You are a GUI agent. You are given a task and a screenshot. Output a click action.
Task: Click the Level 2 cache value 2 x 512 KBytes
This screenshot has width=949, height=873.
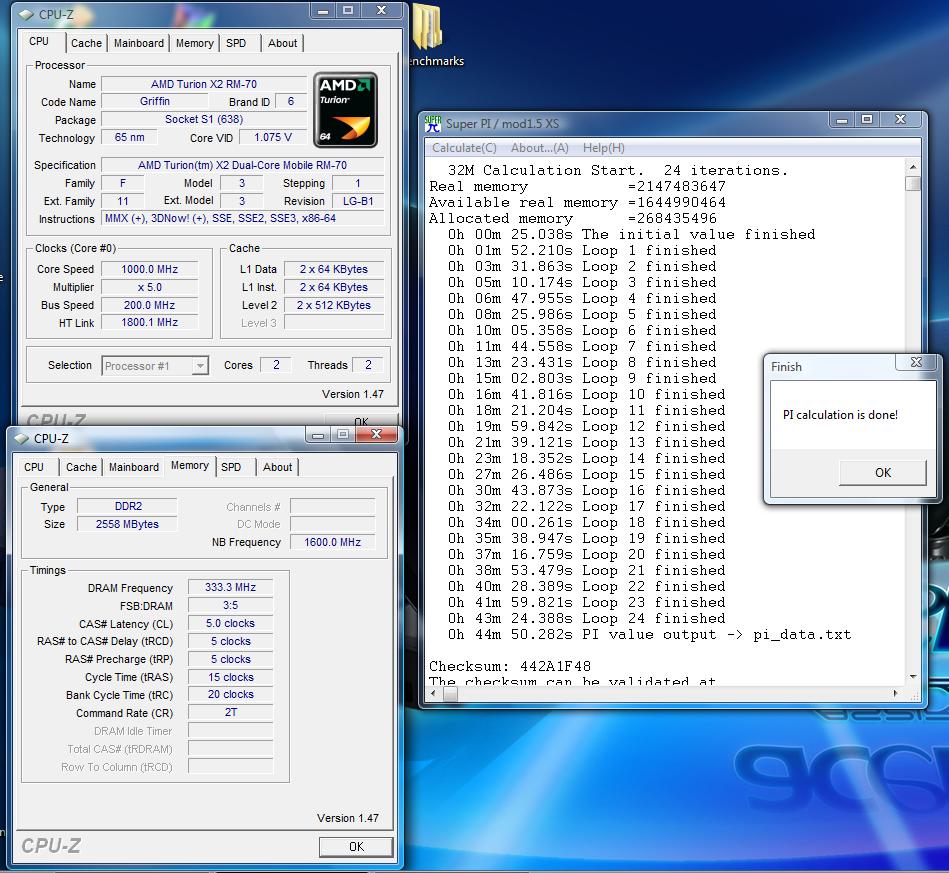[x=333, y=305]
